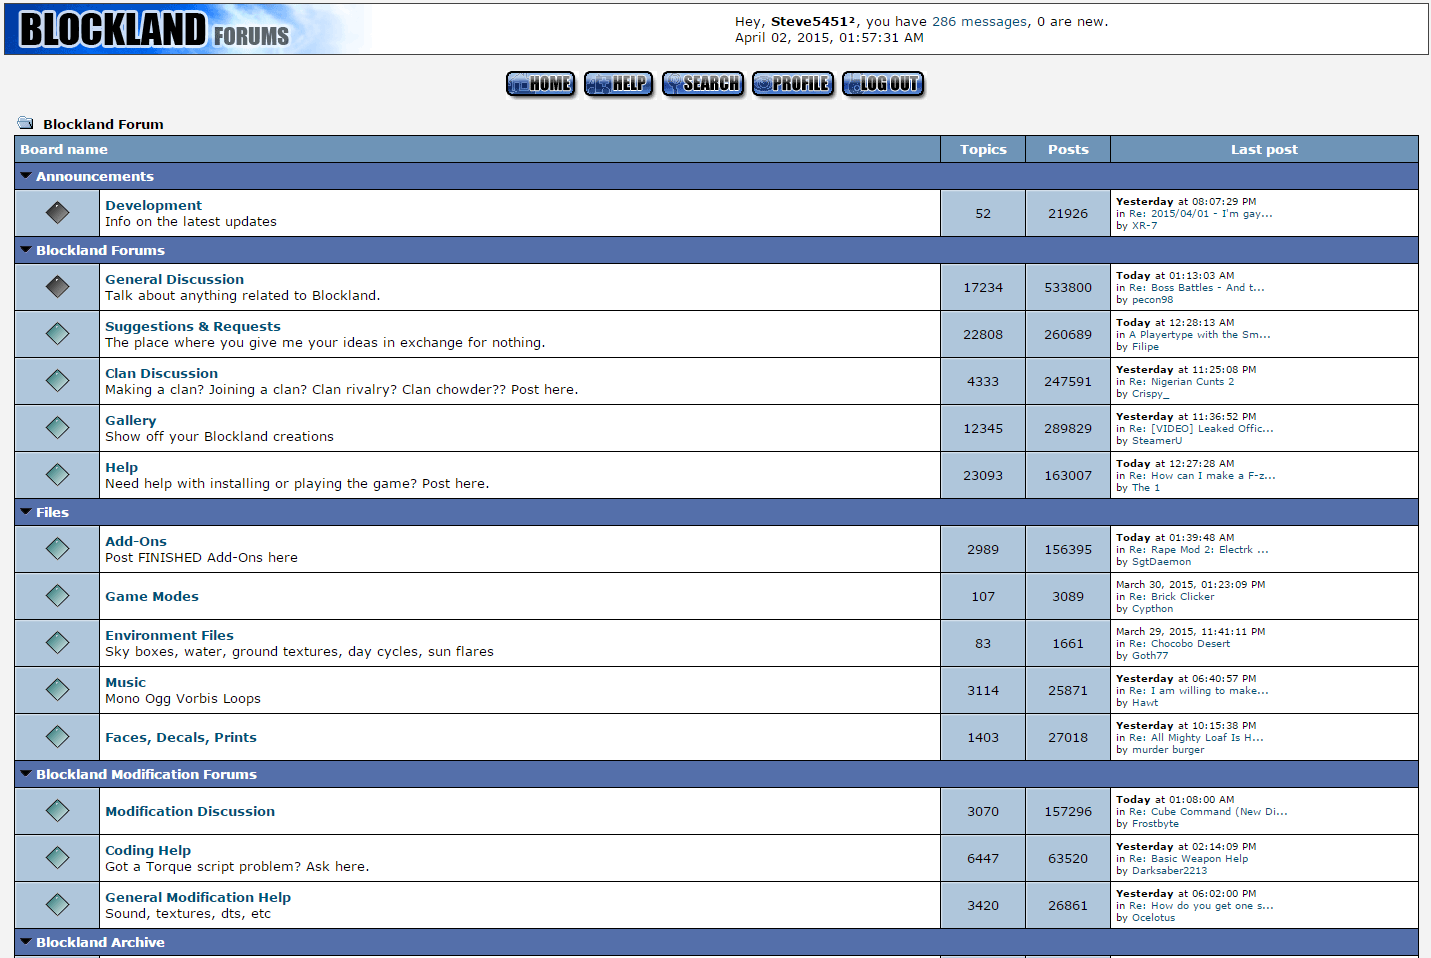Click the Faces, Decals, Prints board icon

tap(56, 737)
